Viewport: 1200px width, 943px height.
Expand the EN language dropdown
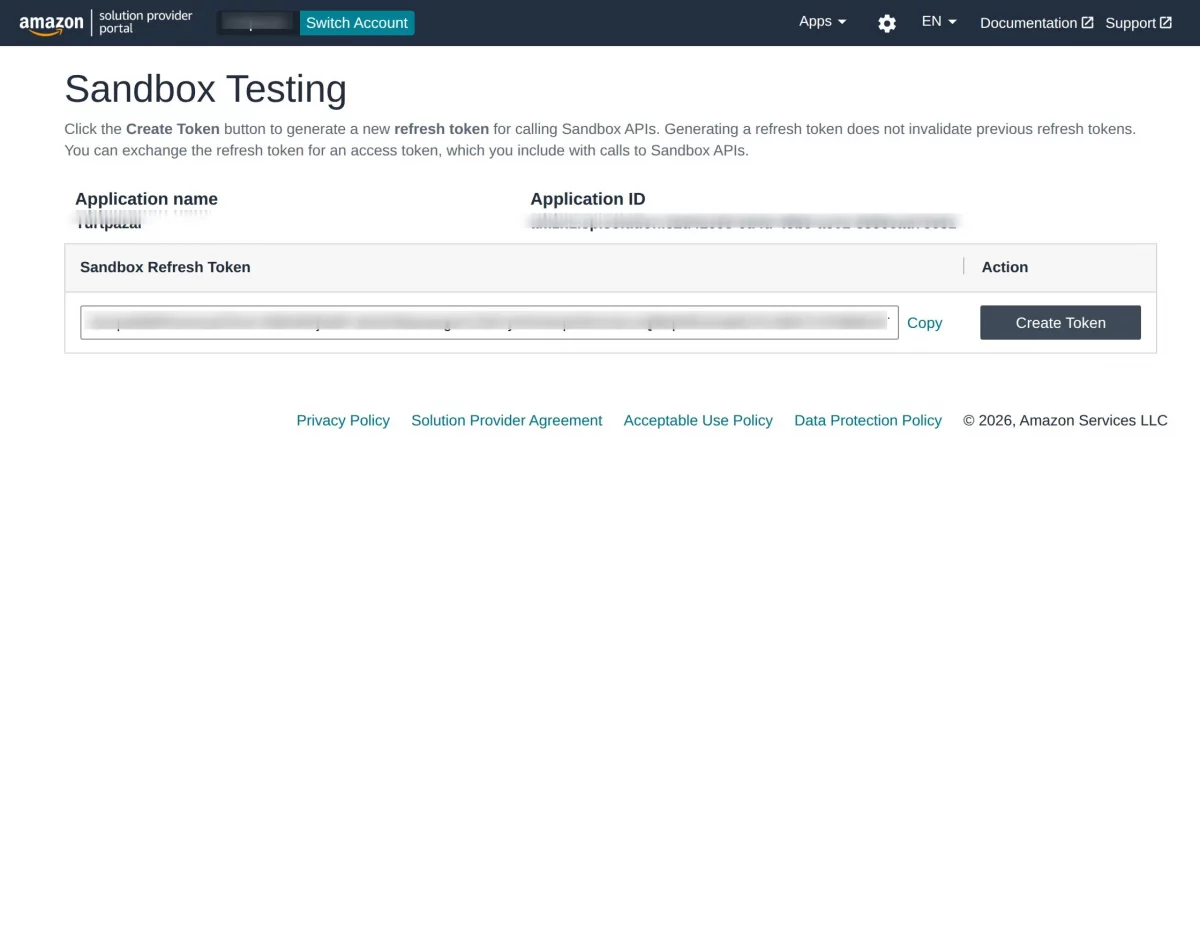pyautogui.click(x=939, y=21)
